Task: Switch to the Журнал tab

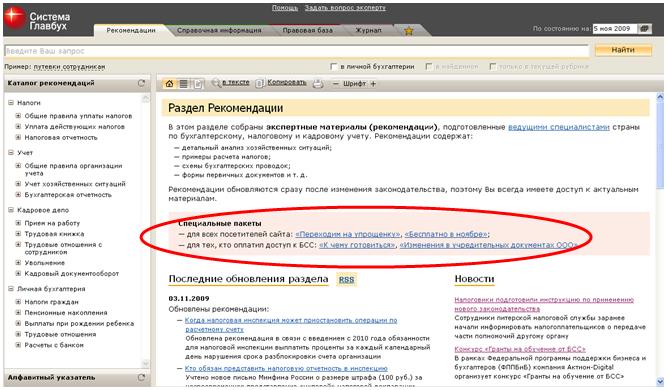Action: tap(368, 31)
